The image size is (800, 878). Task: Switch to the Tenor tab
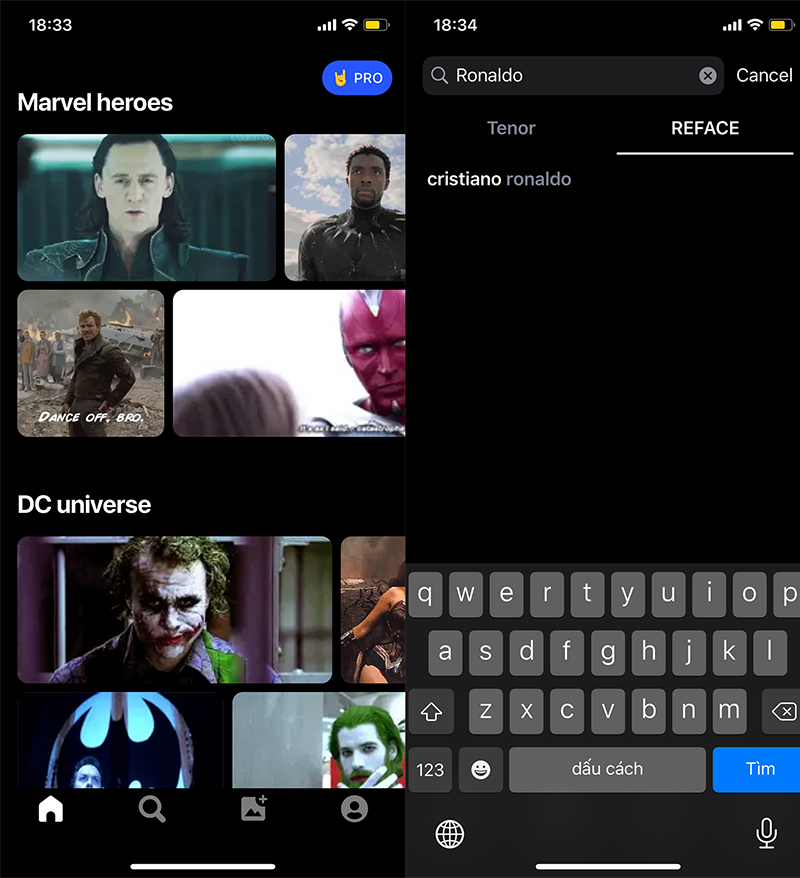(511, 128)
